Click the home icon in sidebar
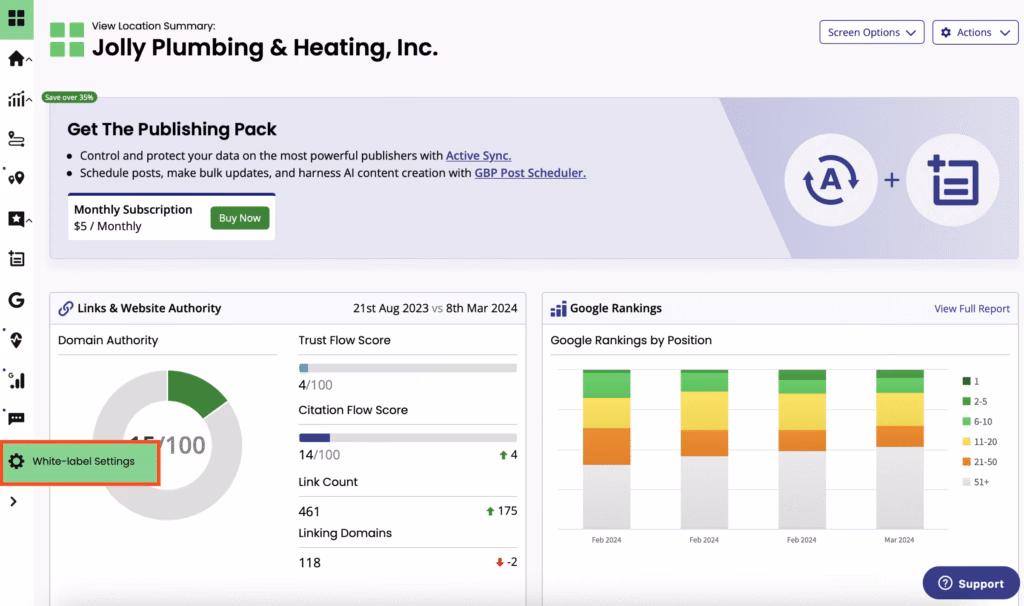The image size is (1024, 606). (x=16, y=59)
